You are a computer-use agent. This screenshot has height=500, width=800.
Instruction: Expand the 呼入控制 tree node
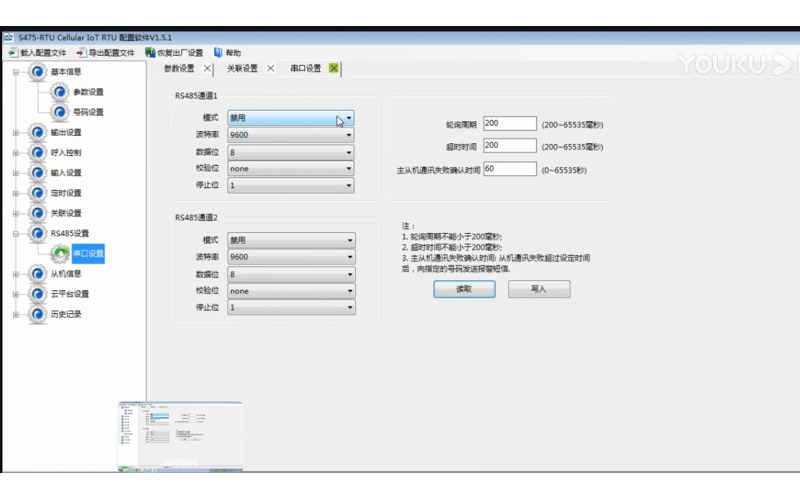tap(16, 153)
